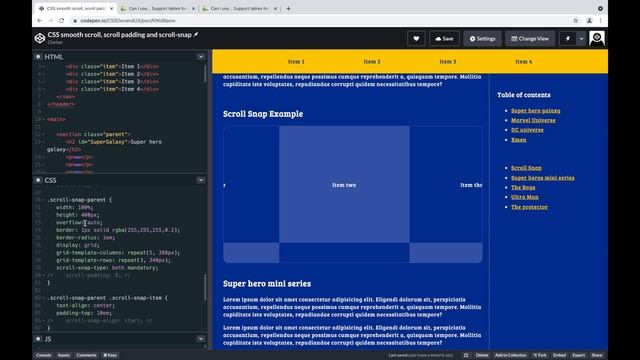Bookmark this page with star icon
Screen dimensions: 640x360
coord(576,20)
